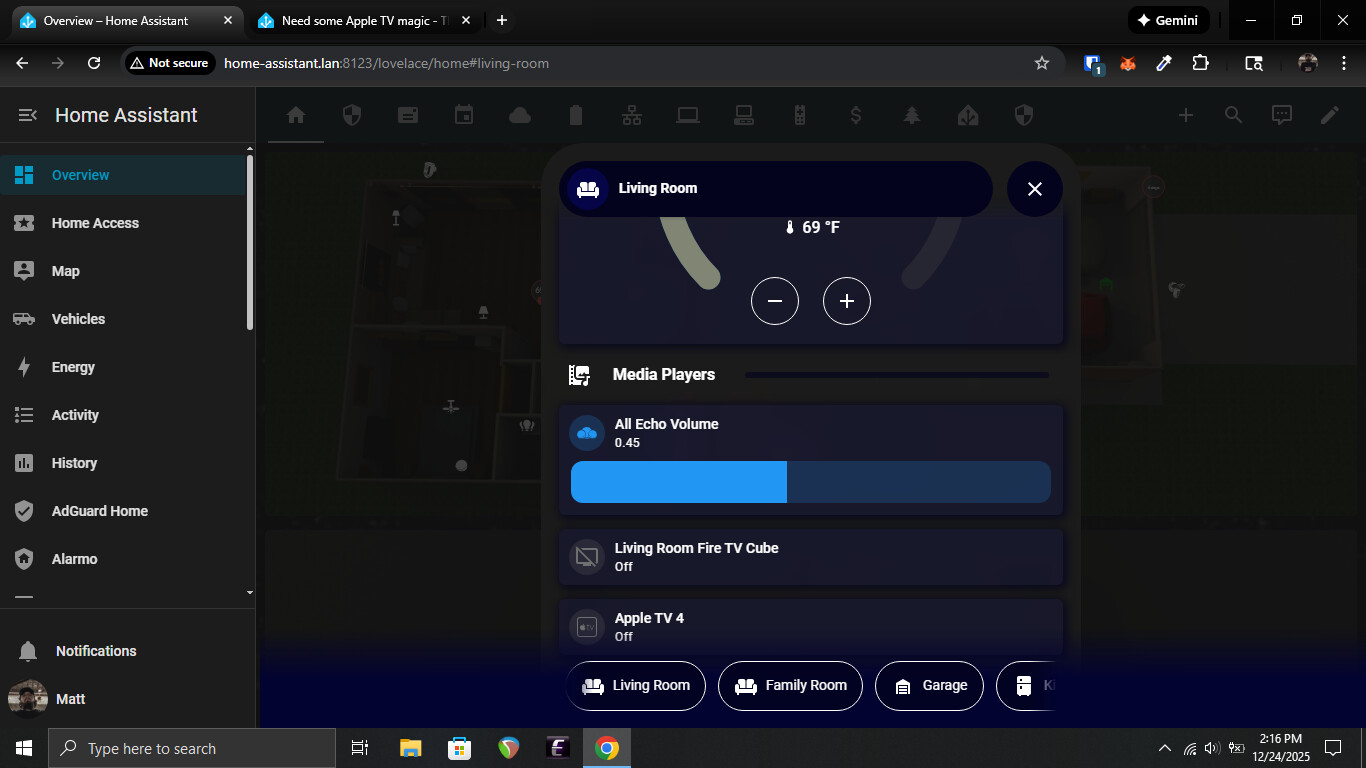Viewport: 1366px width, 768px height.
Task: Open Vehicles in the sidebar
Action: coord(123,319)
